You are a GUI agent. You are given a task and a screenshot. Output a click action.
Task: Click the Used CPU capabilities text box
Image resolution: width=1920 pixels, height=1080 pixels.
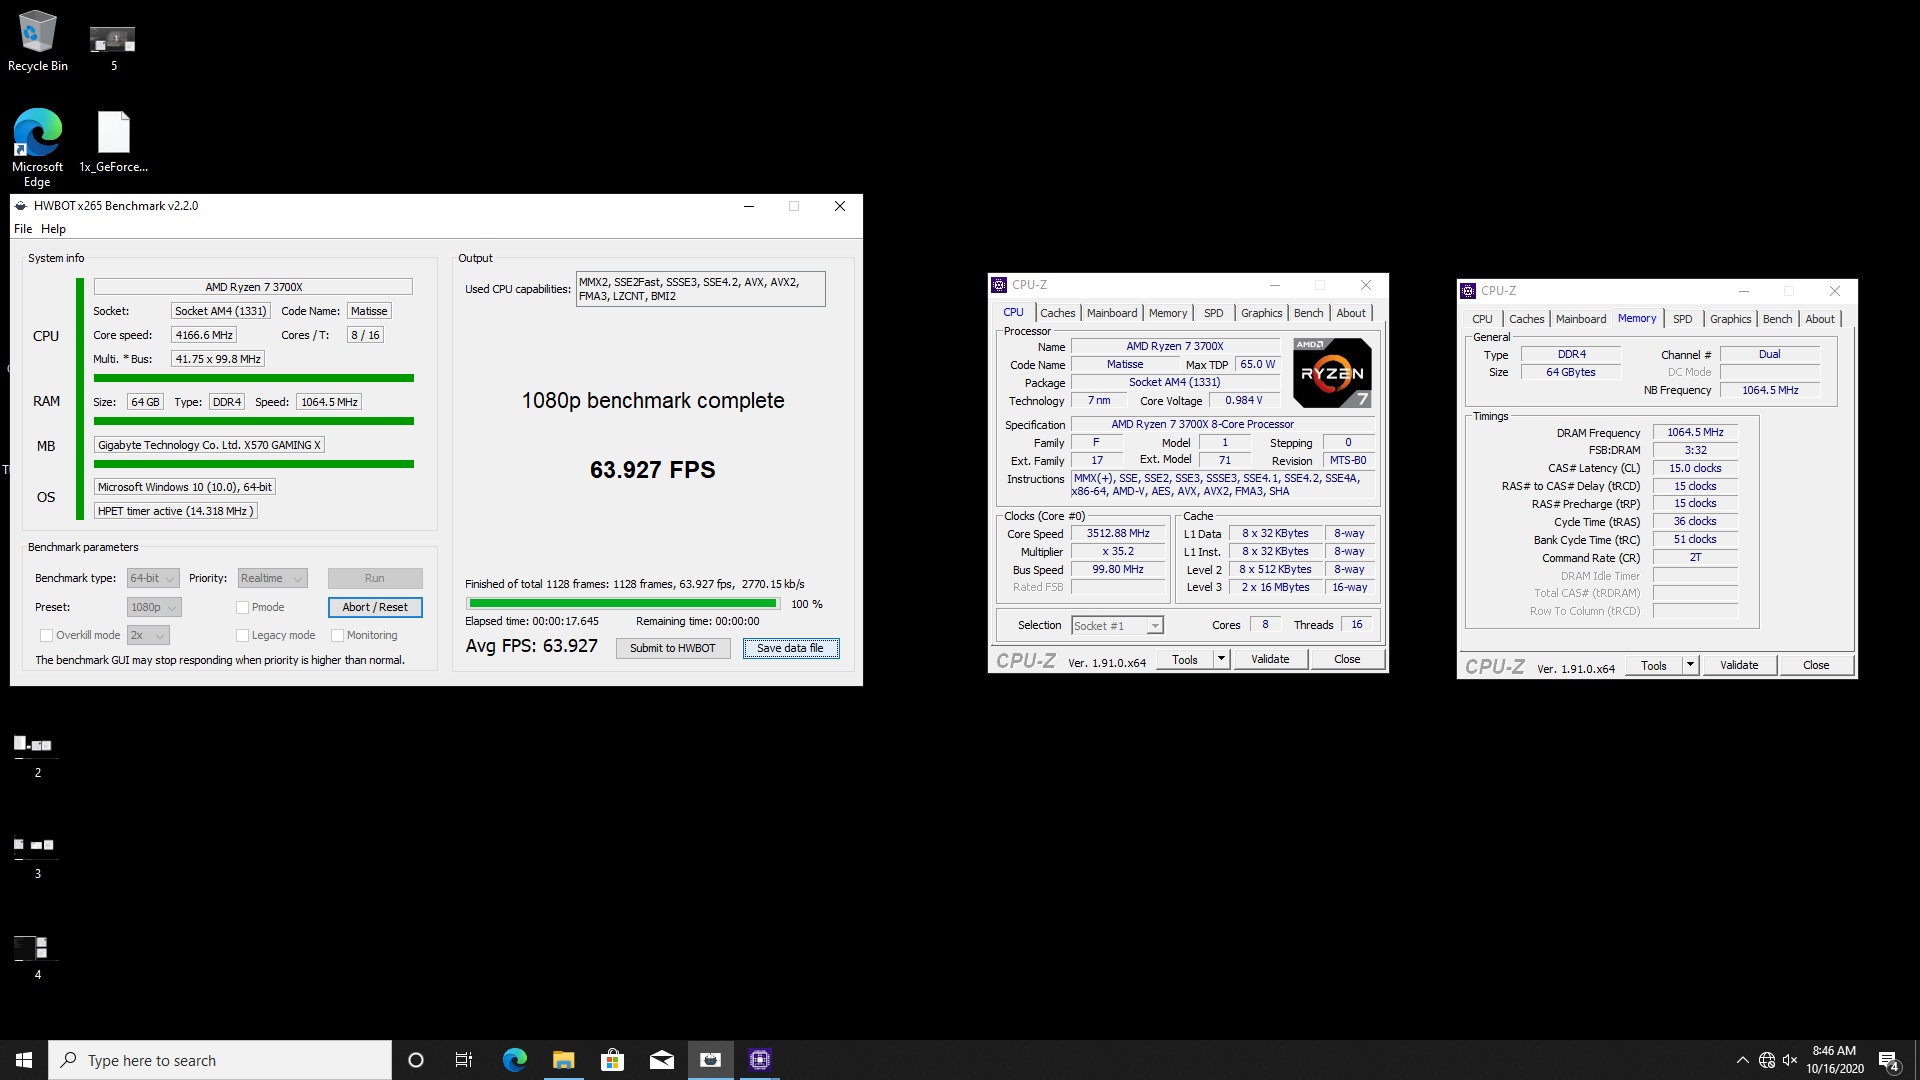(x=700, y=289)
